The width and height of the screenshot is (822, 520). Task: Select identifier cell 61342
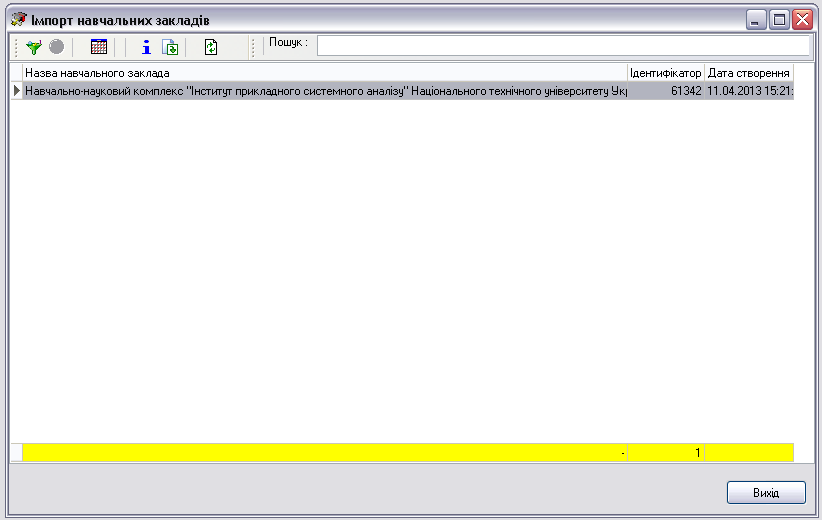(666, 91)
